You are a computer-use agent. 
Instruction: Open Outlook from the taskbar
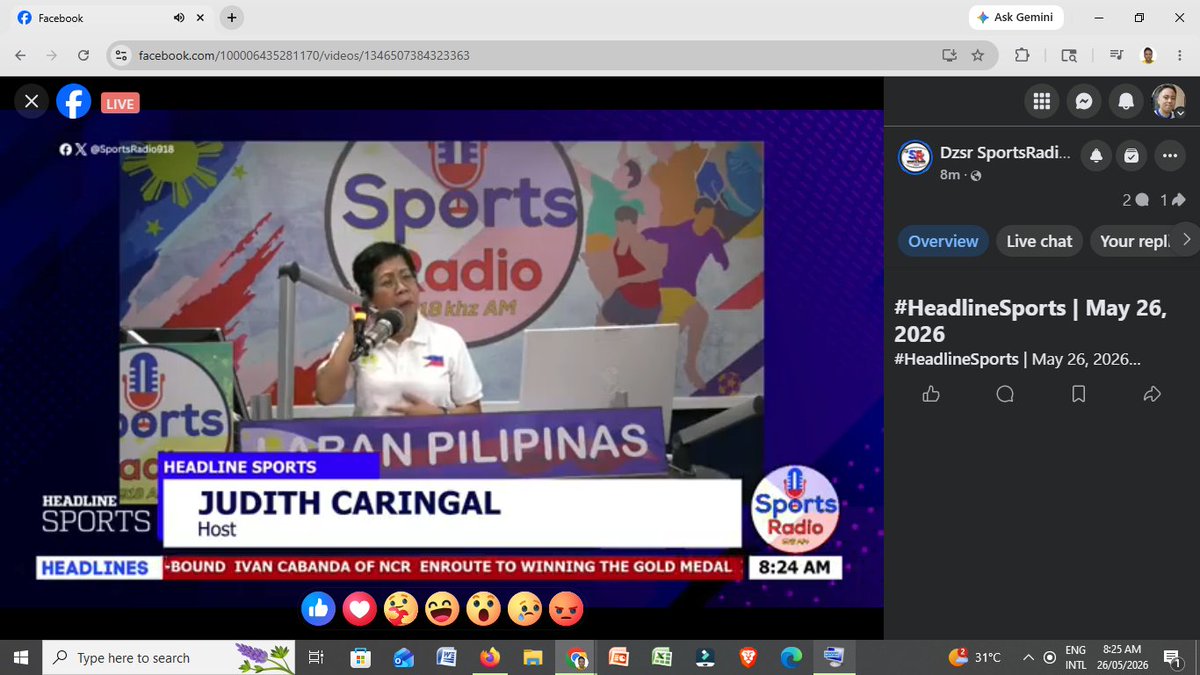(404, 657)
